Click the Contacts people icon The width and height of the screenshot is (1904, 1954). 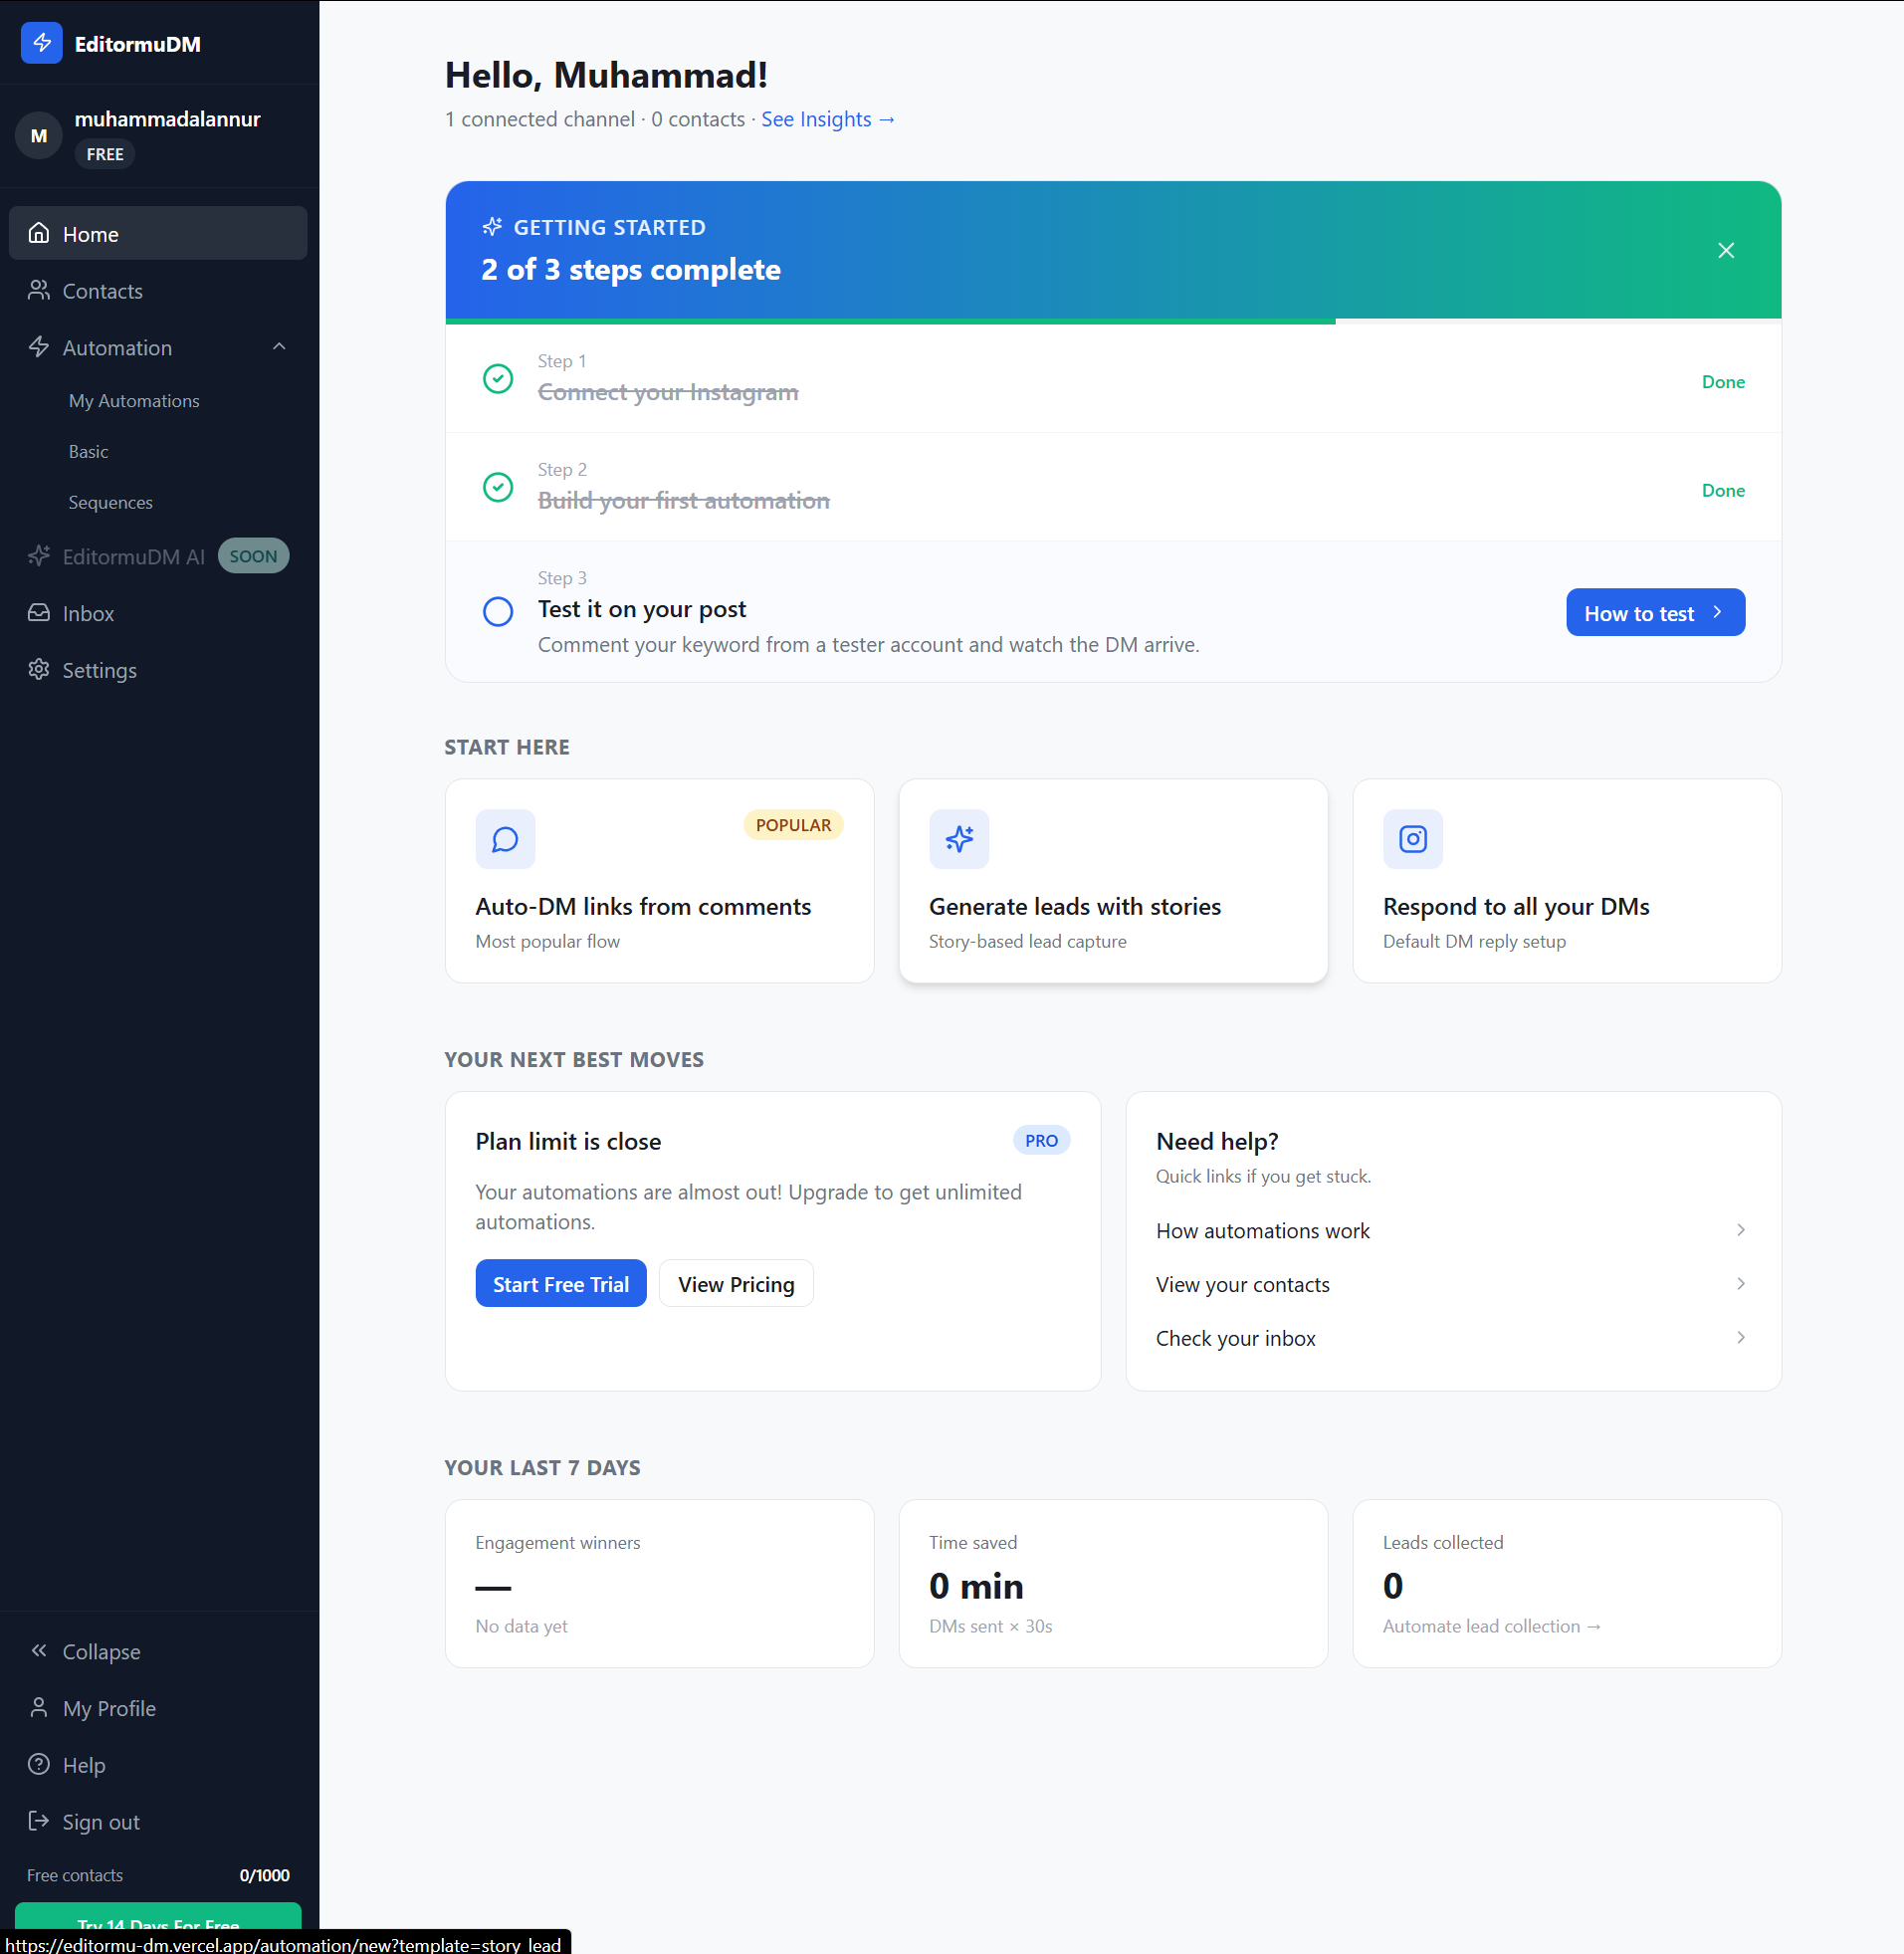click(x=39, y=290)
